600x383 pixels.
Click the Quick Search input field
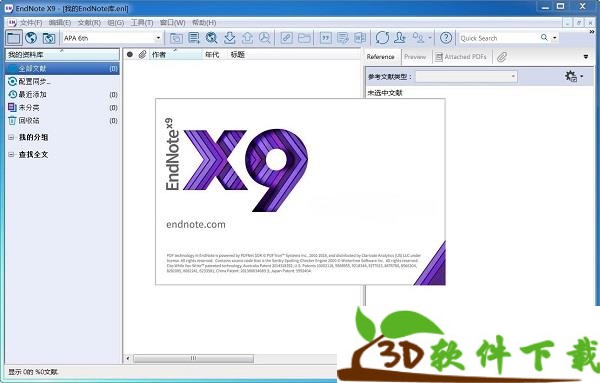pos(498,38)
